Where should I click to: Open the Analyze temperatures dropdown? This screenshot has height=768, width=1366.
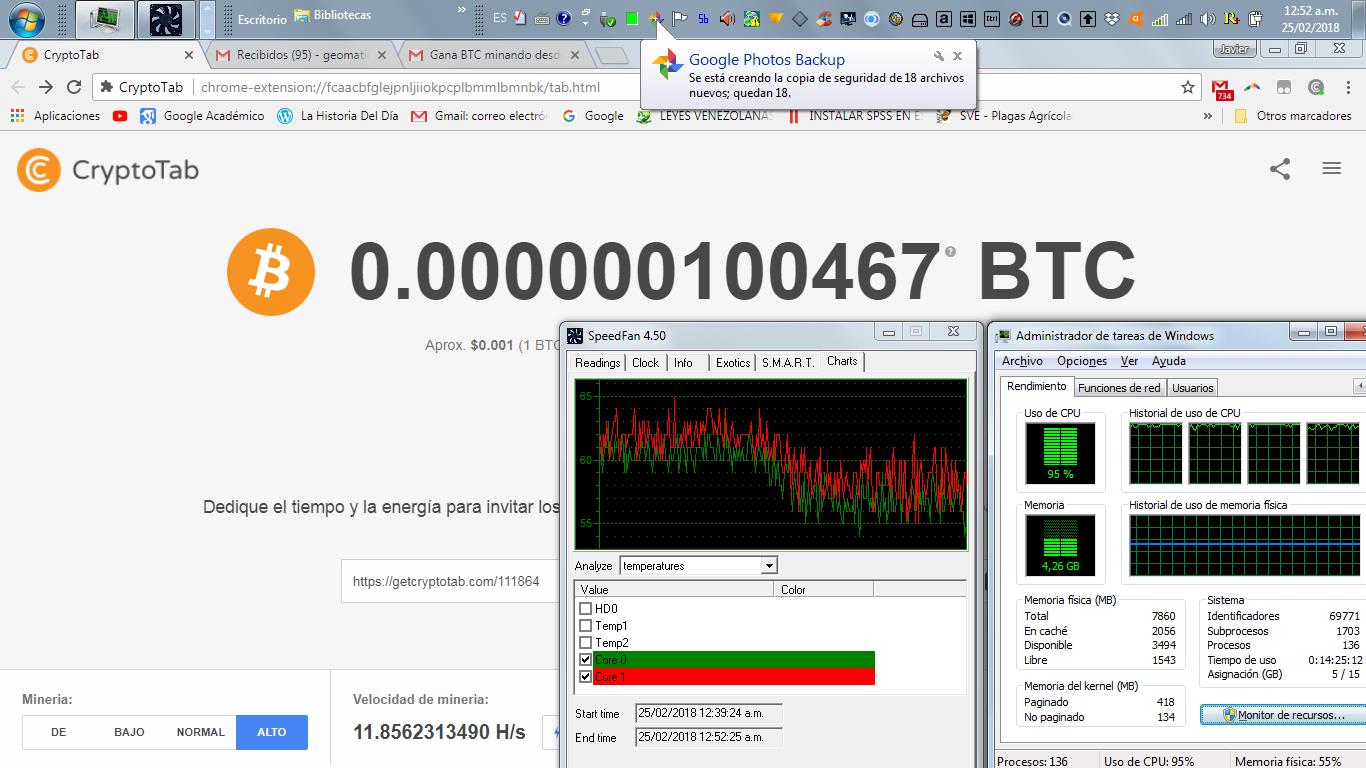[768, 565]
